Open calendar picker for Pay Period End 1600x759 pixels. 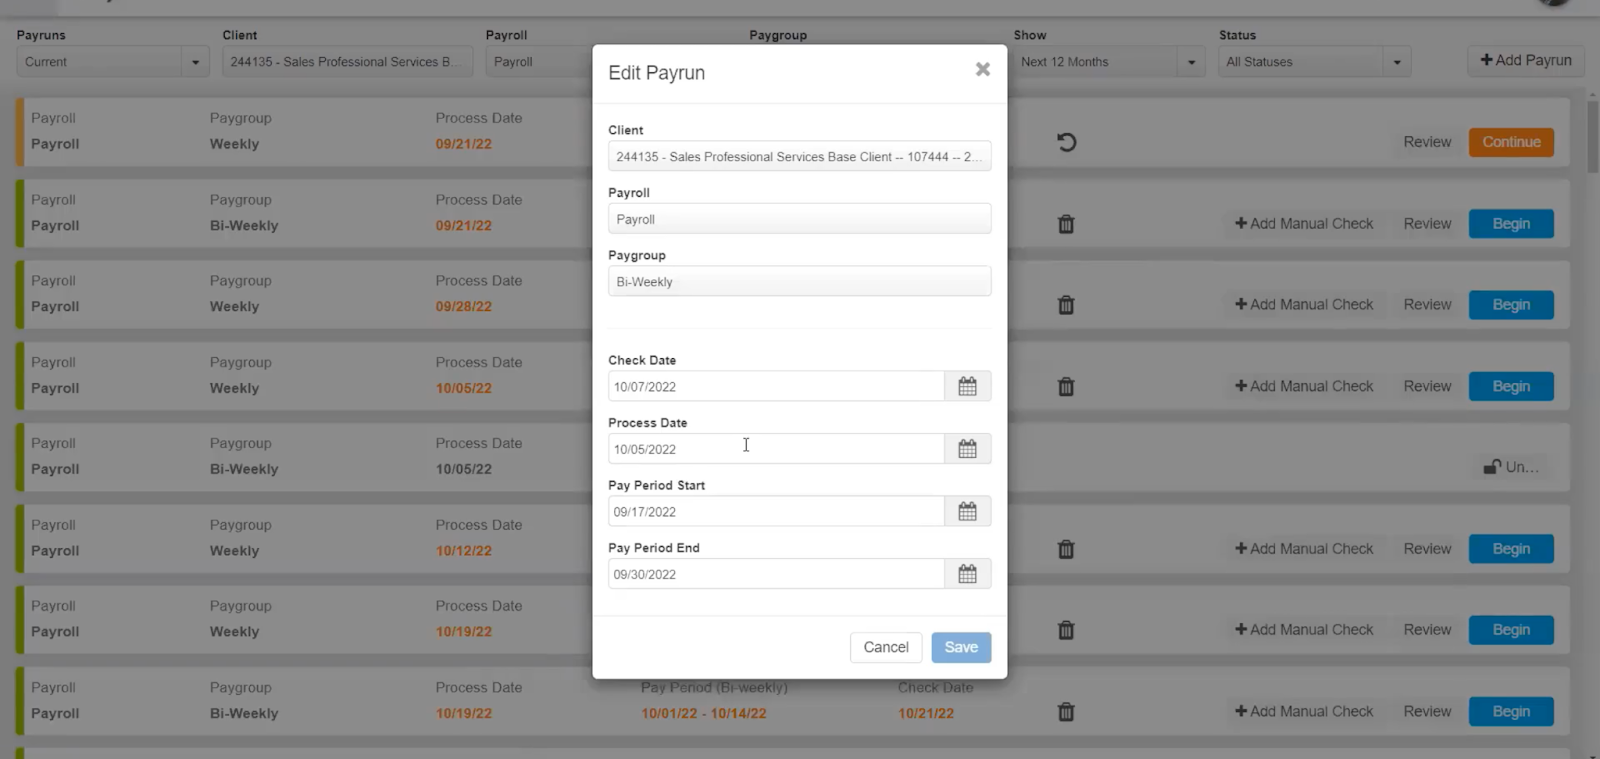[967, 574]
